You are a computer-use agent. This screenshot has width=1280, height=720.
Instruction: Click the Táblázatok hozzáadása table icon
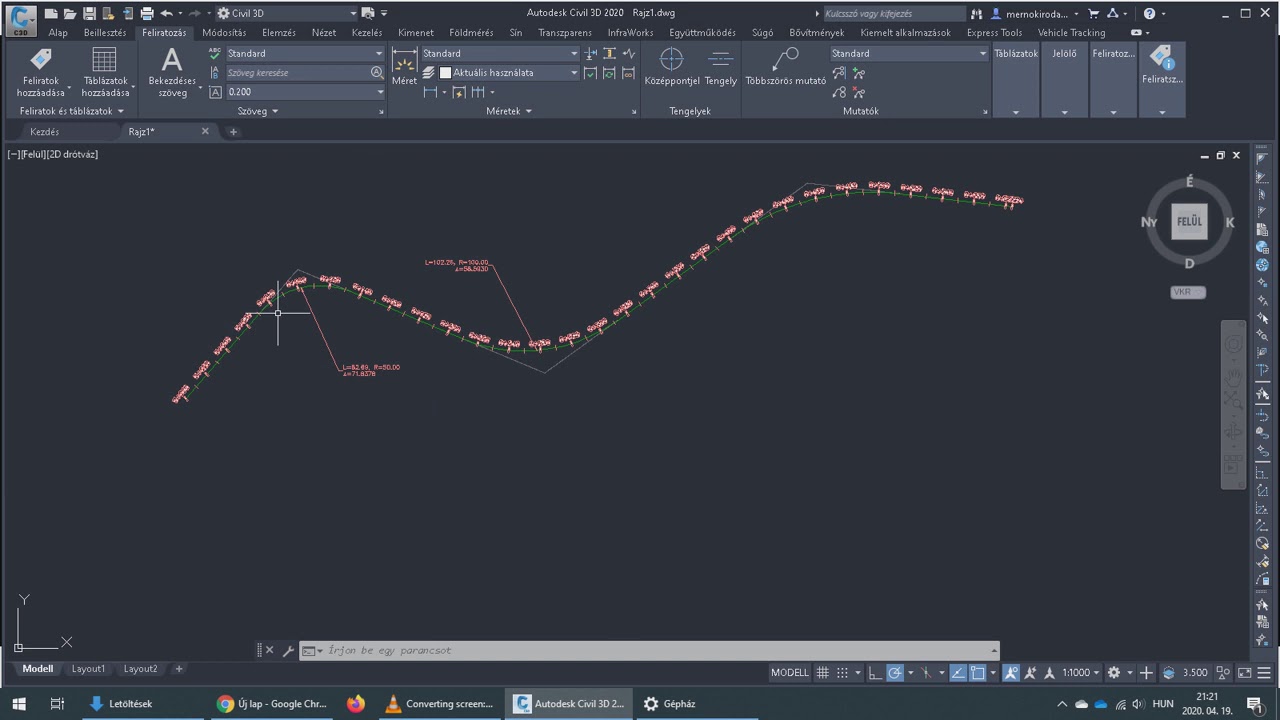[105, 60]
